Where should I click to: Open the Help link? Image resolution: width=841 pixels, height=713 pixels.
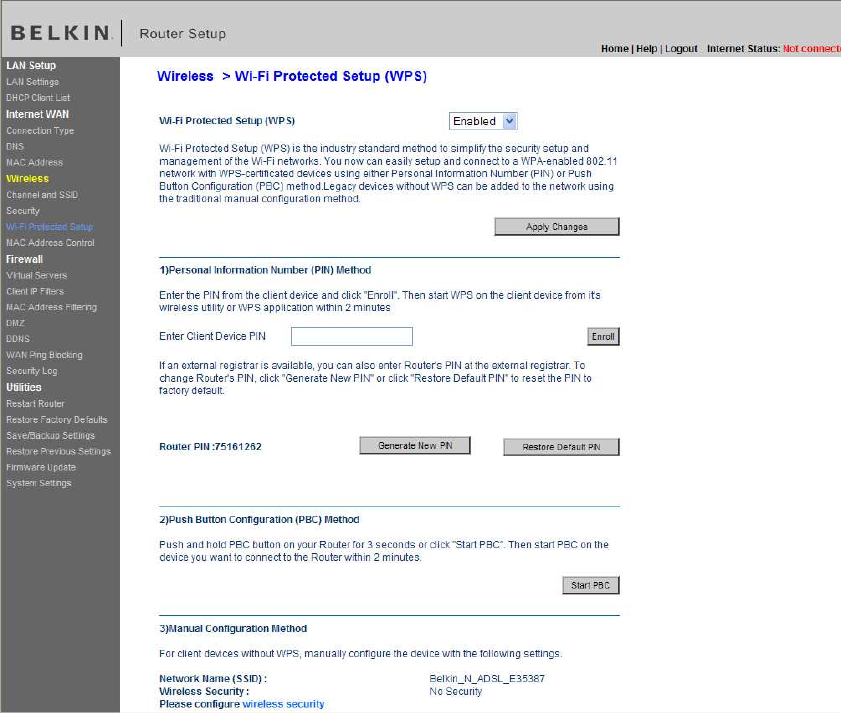click(646, 49)
